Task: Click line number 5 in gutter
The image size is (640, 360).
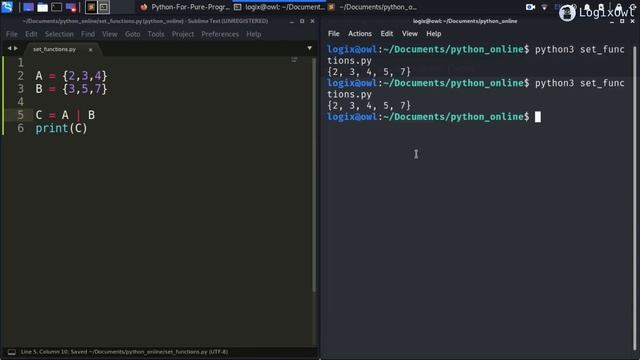Action: click(x=20, y=115)
